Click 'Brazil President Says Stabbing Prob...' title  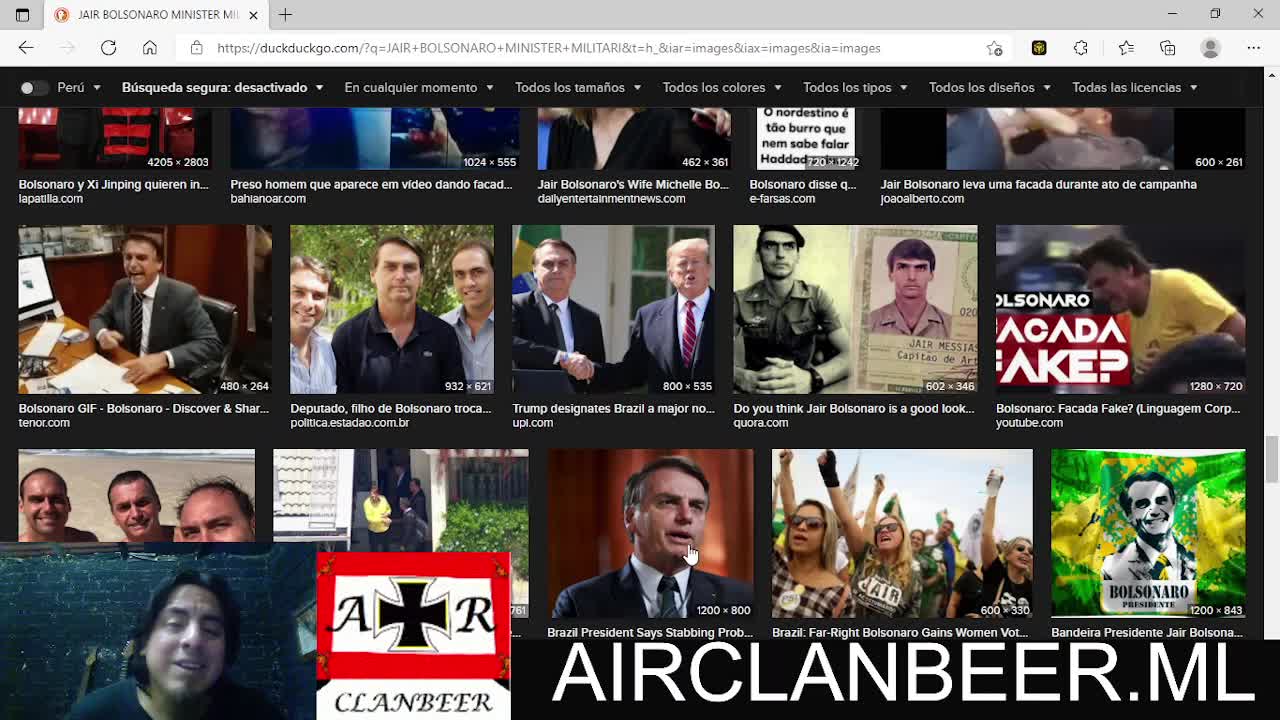pyautogui.click(x=650, y=632)
